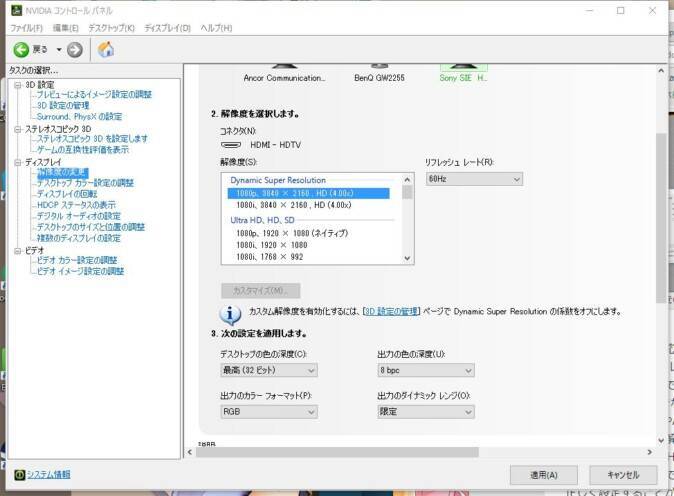Open the 編集(E) menu
Viewport: 674px width, 496px height.
[65, 28]
